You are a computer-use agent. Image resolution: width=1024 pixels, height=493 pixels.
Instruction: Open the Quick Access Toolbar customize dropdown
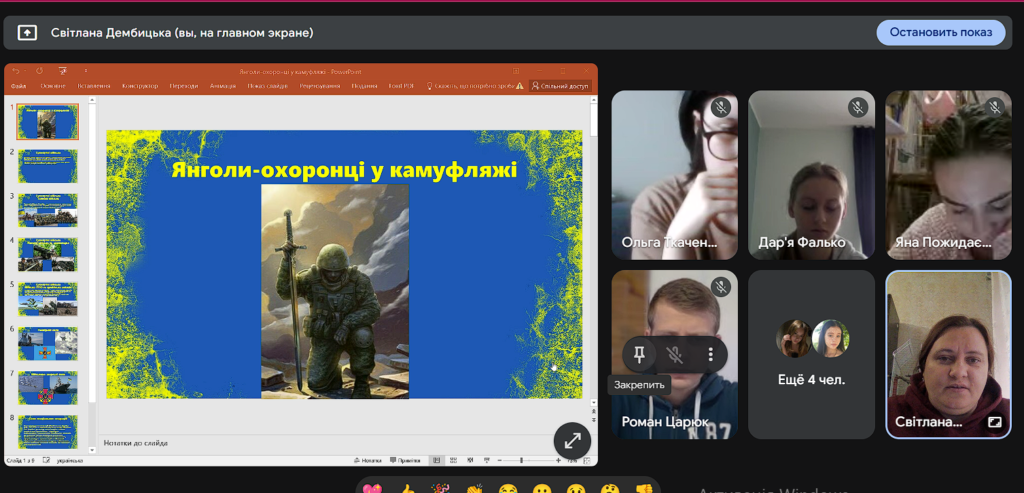click(86, 71)
